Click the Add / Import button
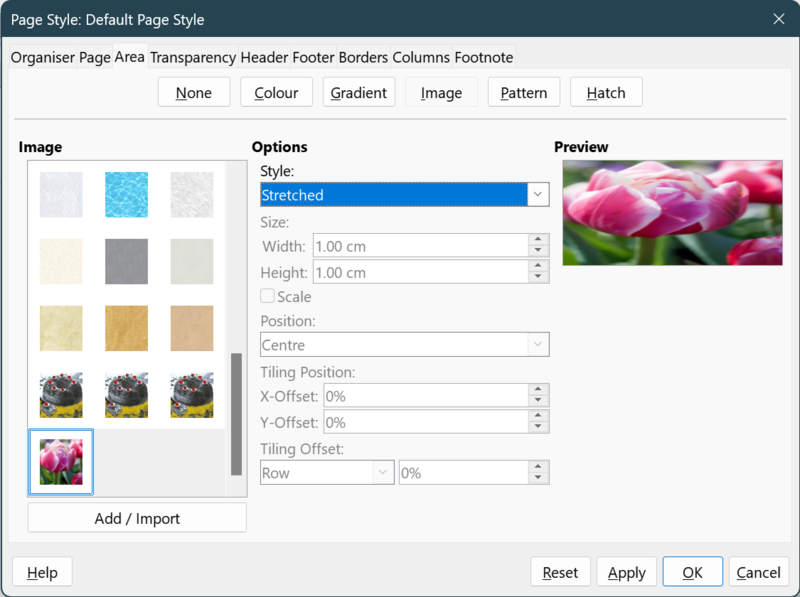800x597 pixels. click(137, 518)
